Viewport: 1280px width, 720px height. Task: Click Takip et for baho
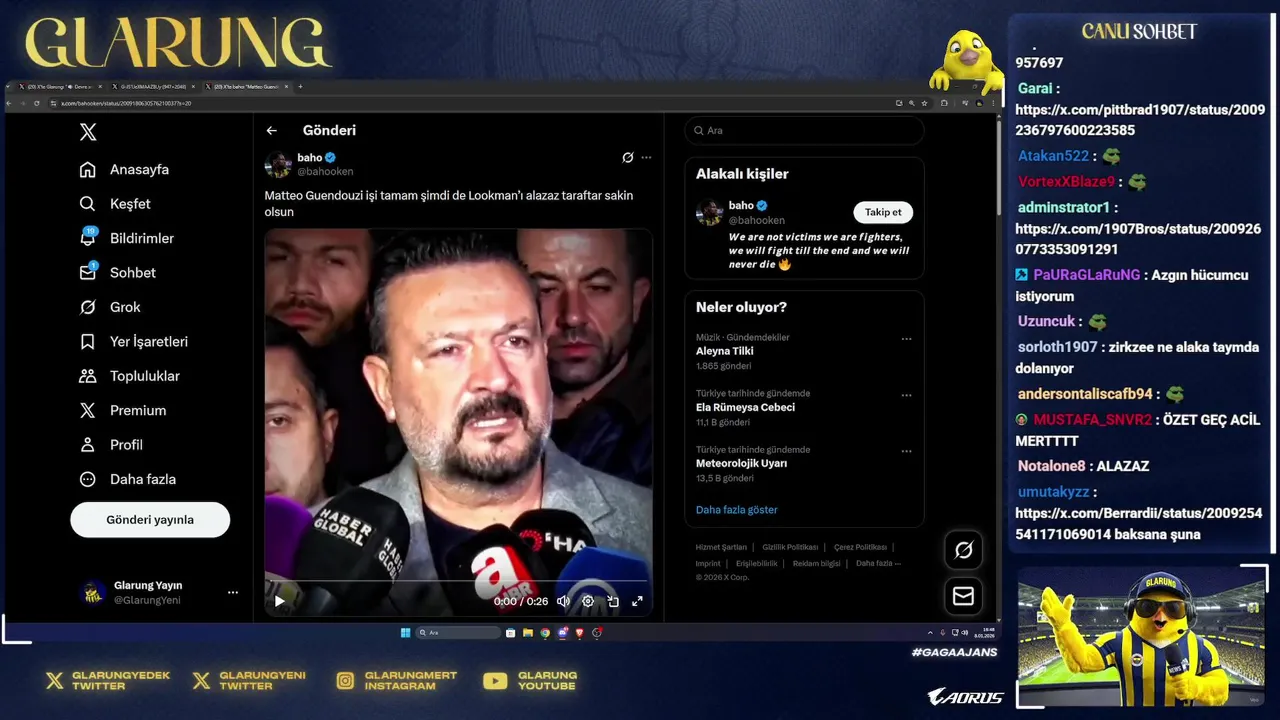(x=883, y=212)
